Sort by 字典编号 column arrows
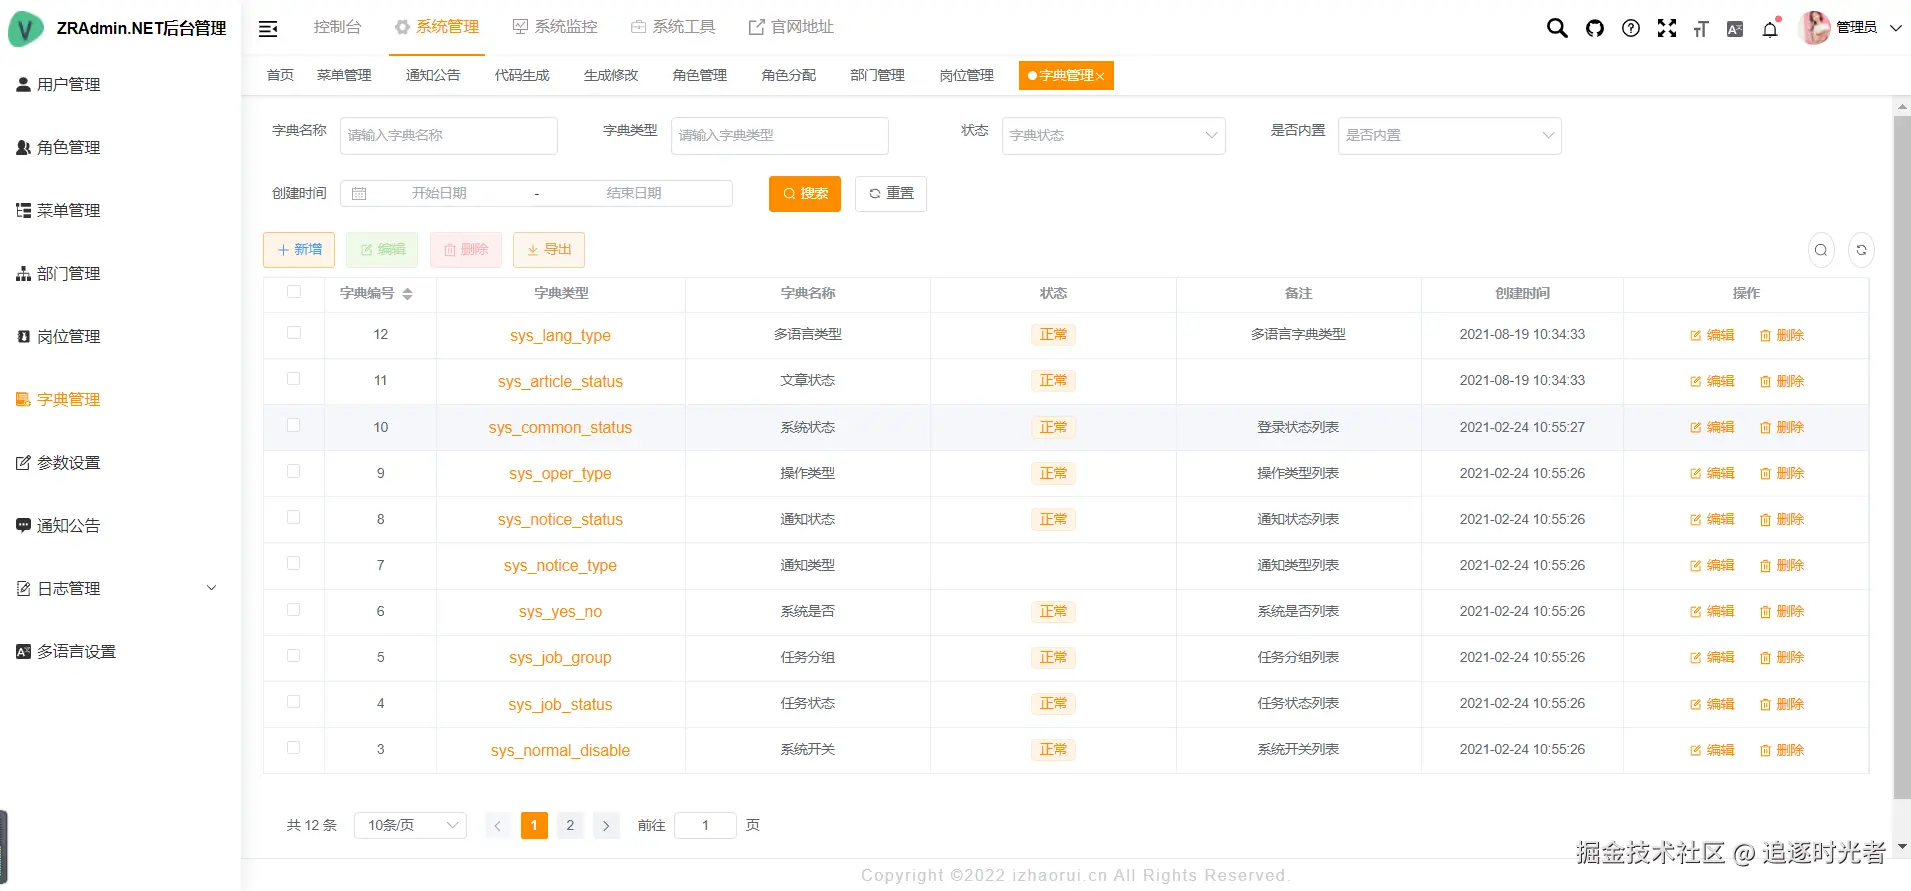This screenshot has height=891, width=1911. [x=407, y=294]
